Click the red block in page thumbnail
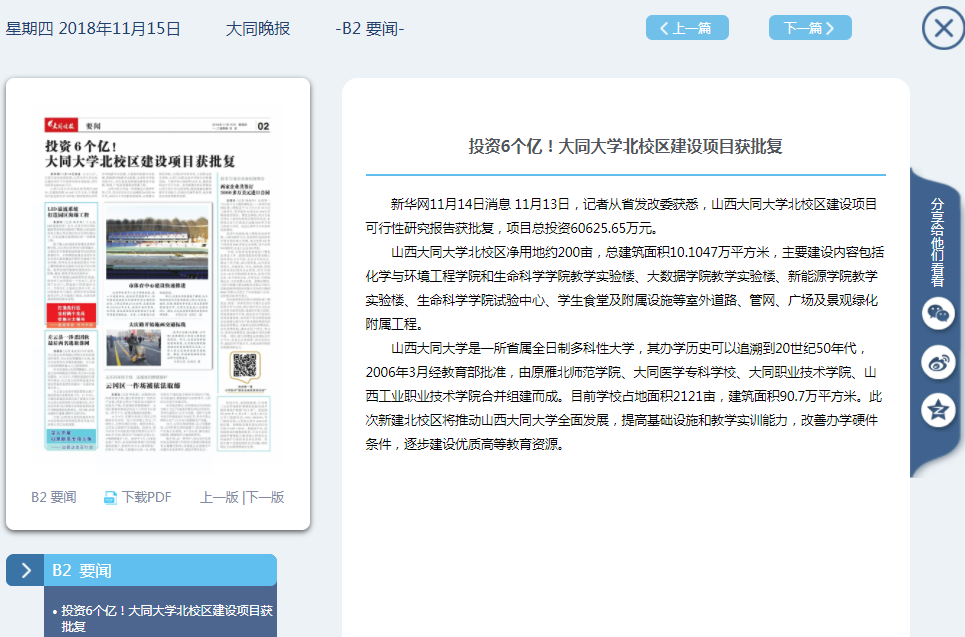Viewport: 965px width, 637px height. pos(71,313)
